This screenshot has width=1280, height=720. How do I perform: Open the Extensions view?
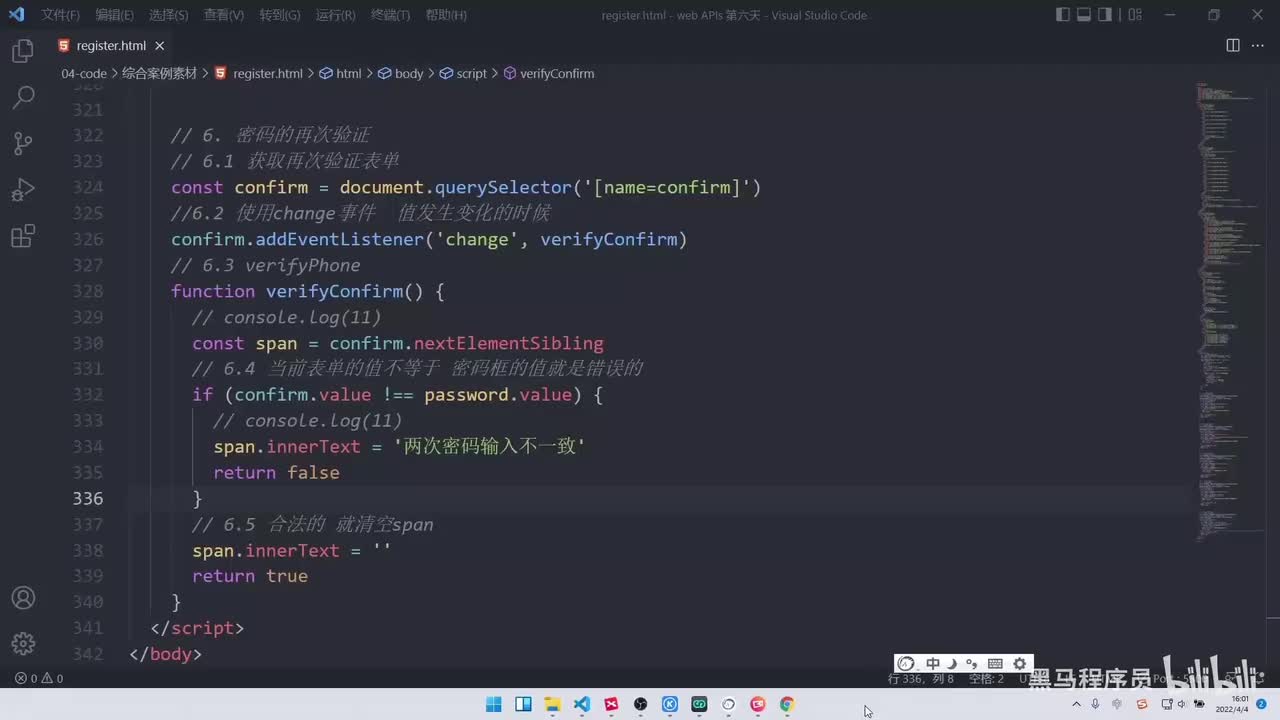pos(23,236)
